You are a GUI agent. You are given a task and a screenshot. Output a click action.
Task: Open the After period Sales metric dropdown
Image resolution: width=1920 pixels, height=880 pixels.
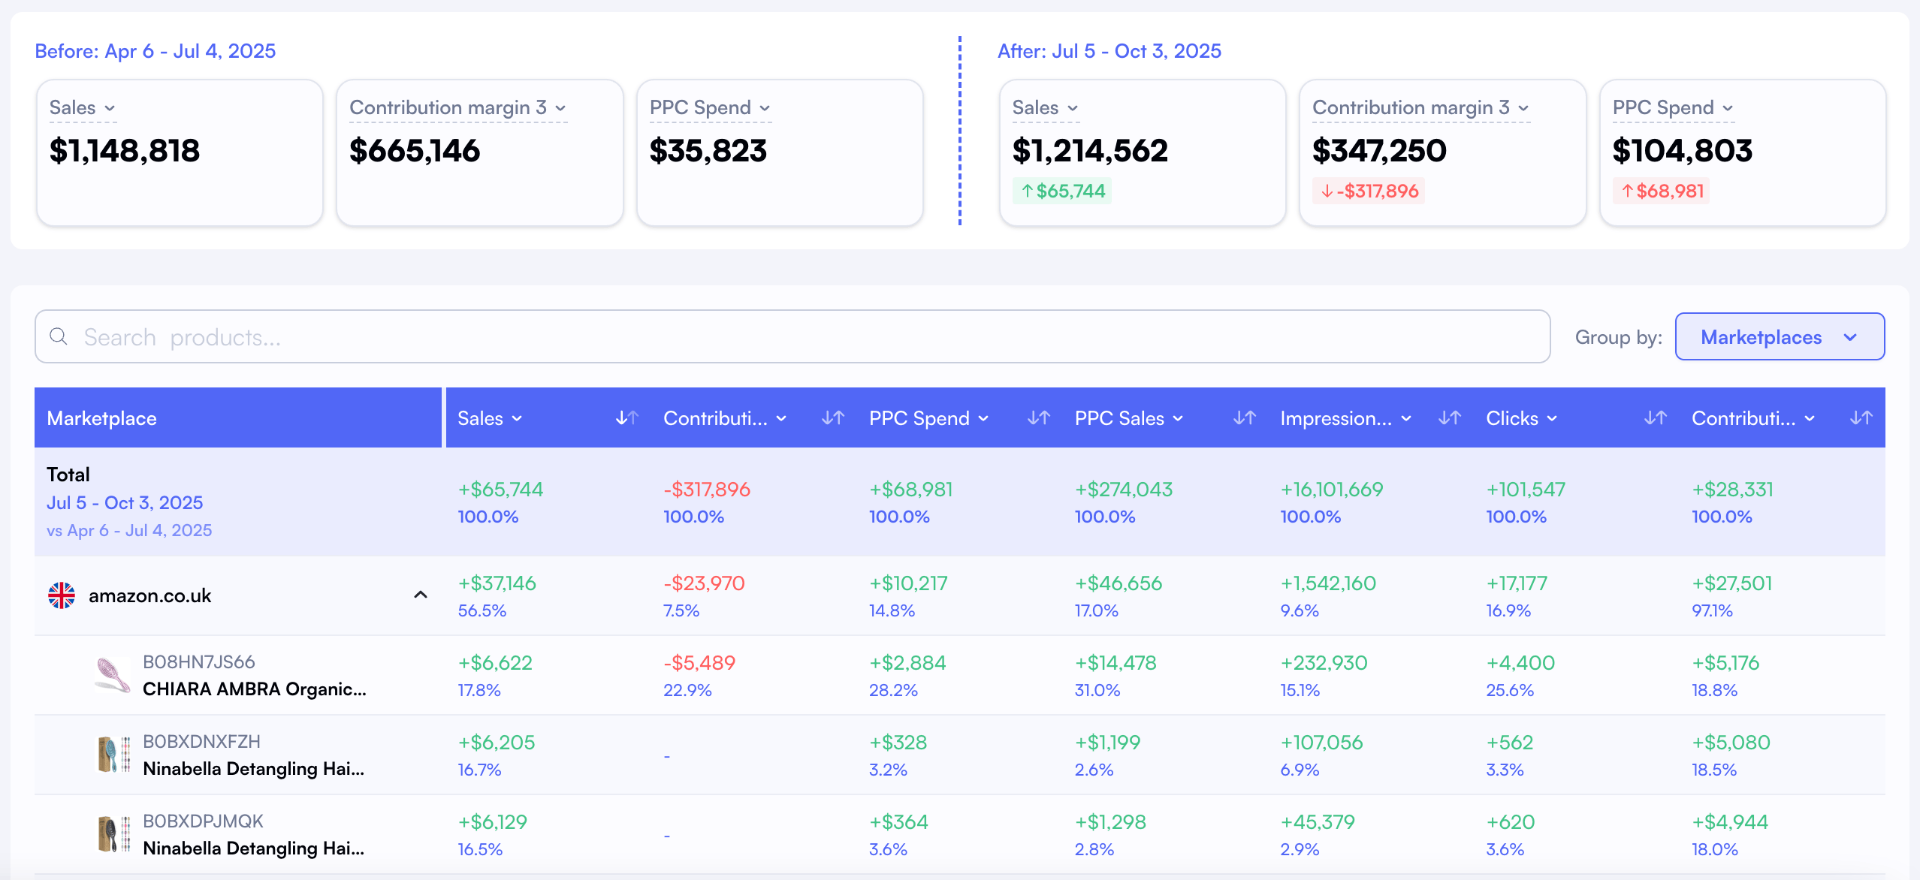tap(1045, 108)
